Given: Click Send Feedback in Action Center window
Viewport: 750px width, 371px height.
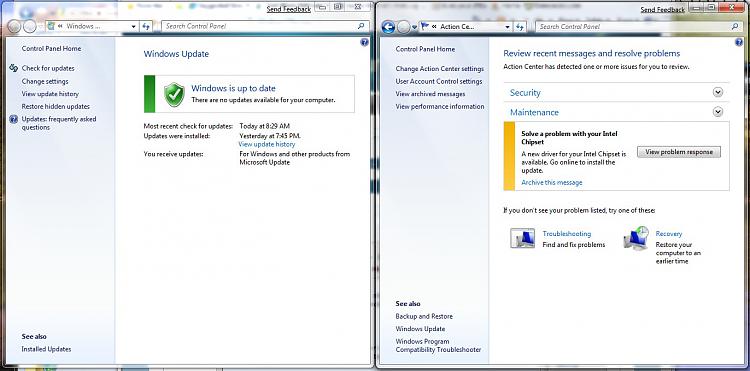Looking at the screenshot, I should (x=662, y=10).
